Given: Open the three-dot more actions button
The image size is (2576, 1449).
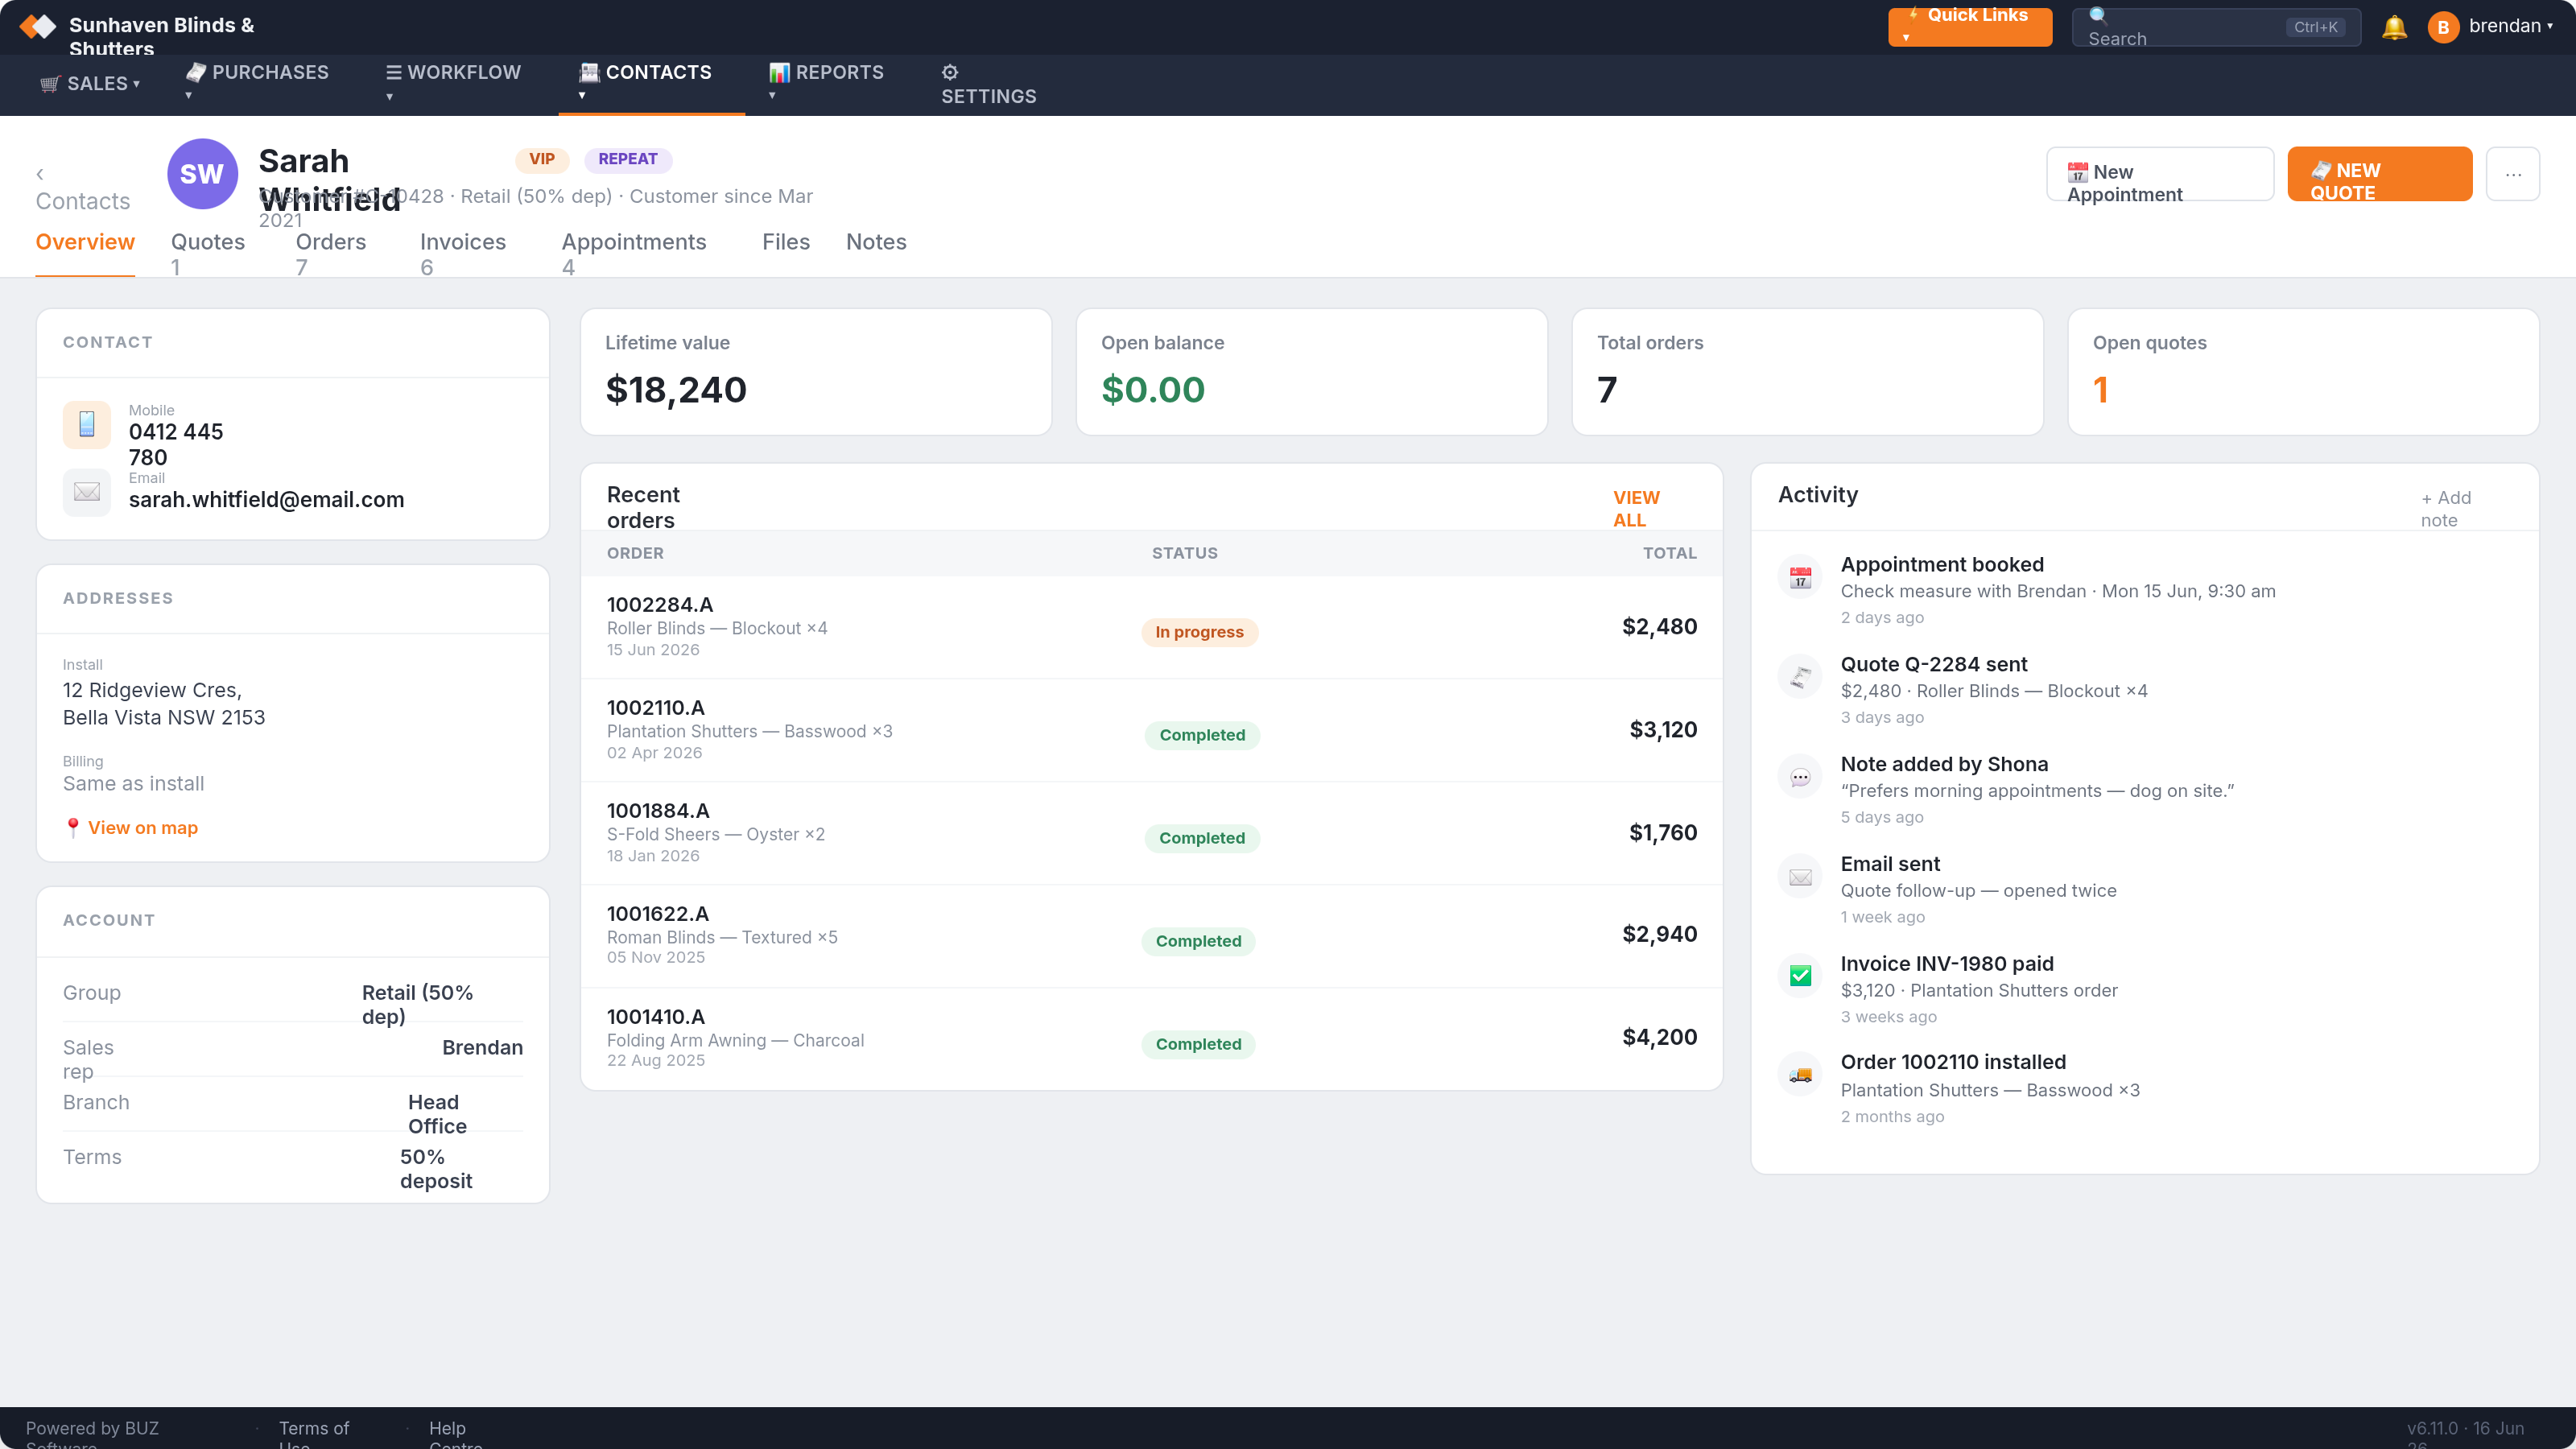Looking at the screenshot, I should pyautogui.click(x=2513, y=174).
